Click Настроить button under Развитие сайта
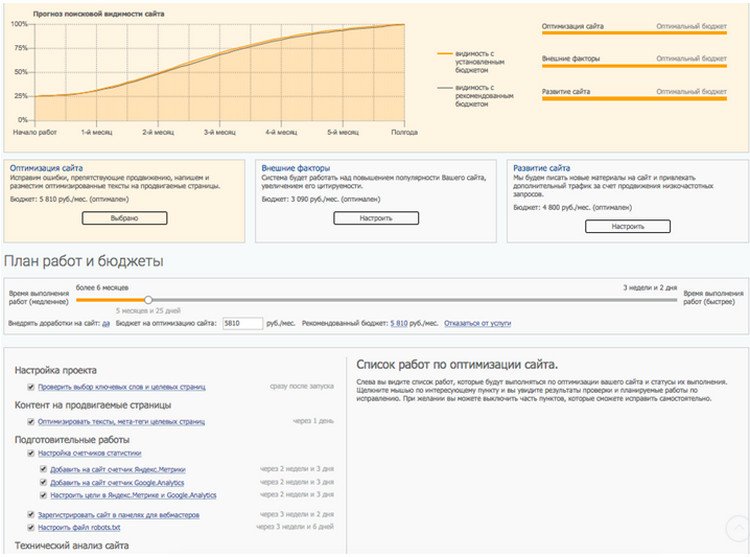This screenshot has height=557, width=750. 628,226
